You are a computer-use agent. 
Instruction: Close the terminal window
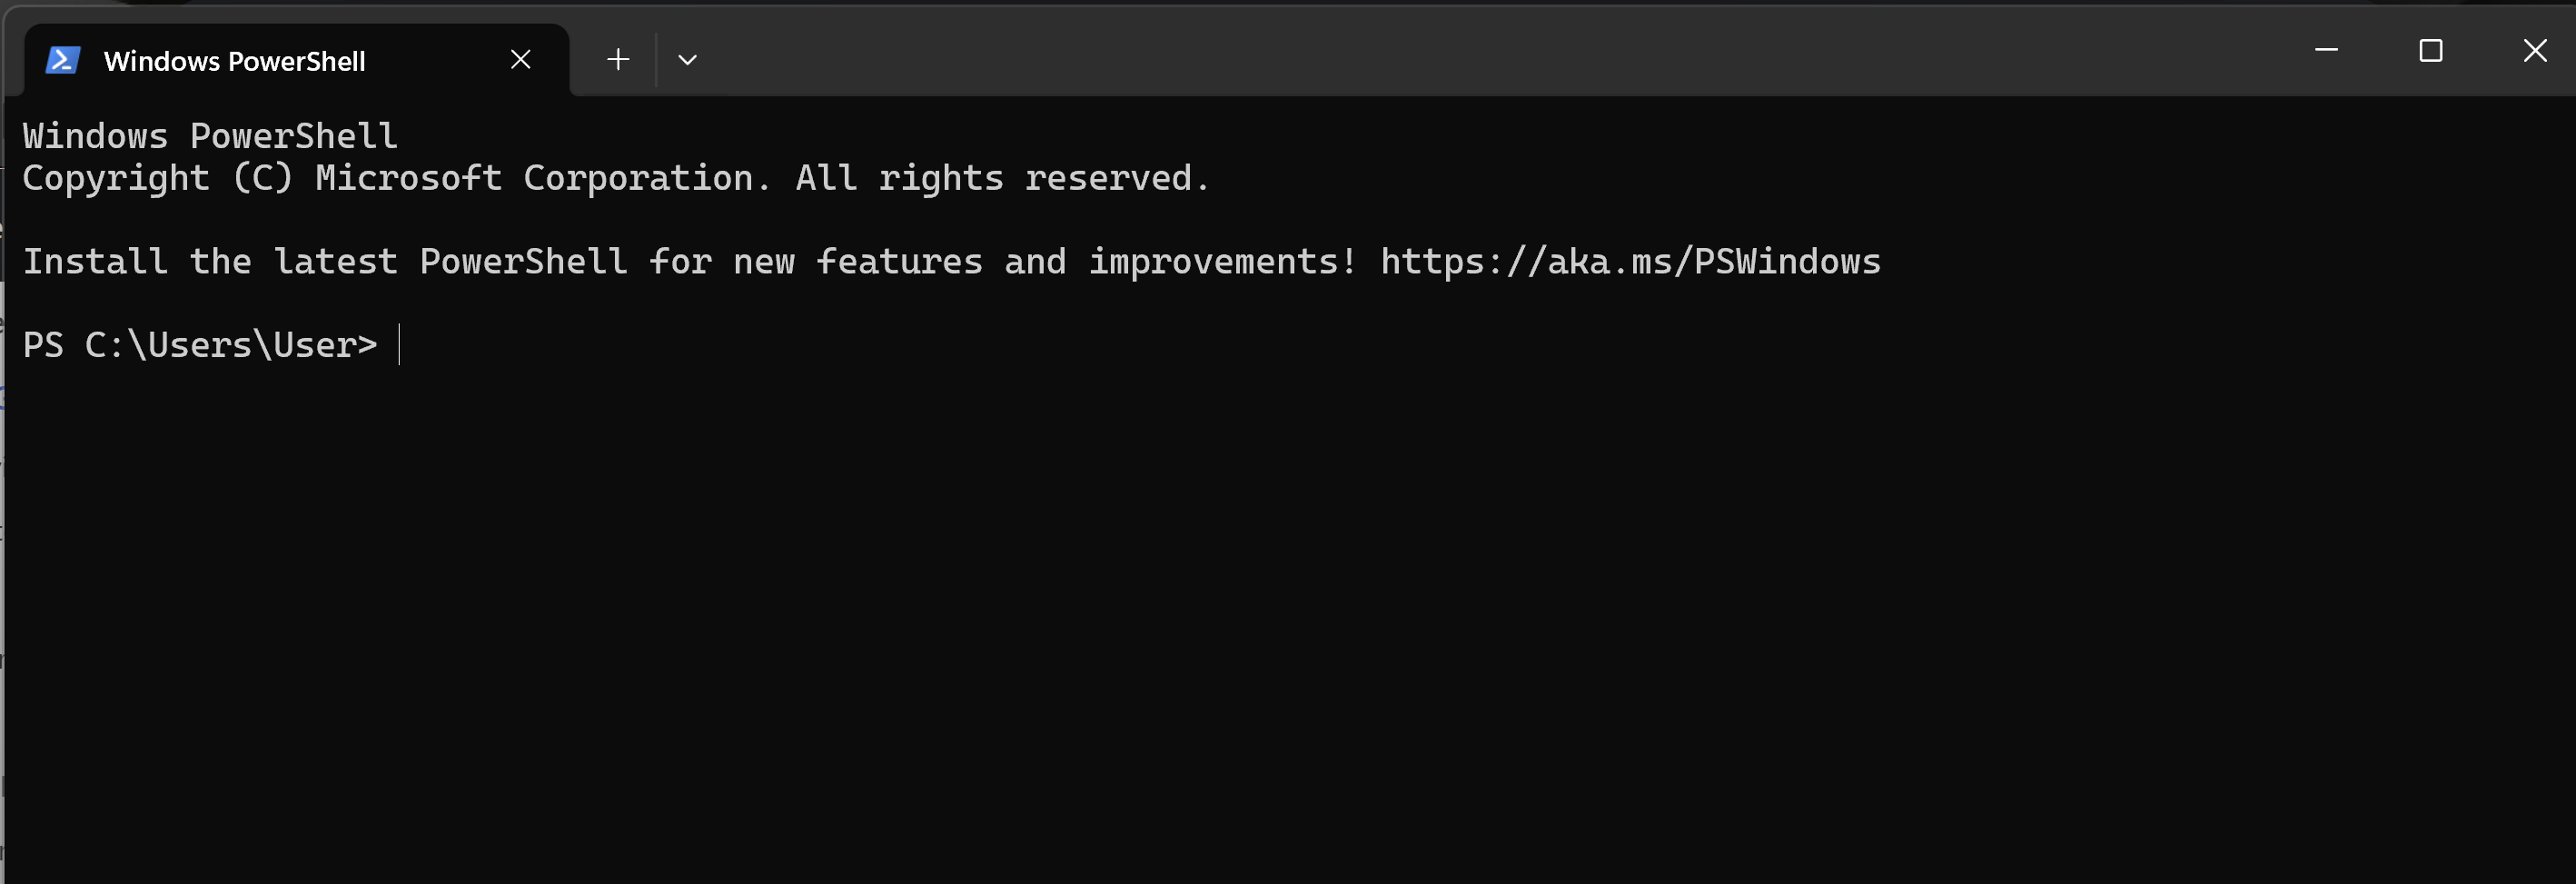pos(2535,50)
